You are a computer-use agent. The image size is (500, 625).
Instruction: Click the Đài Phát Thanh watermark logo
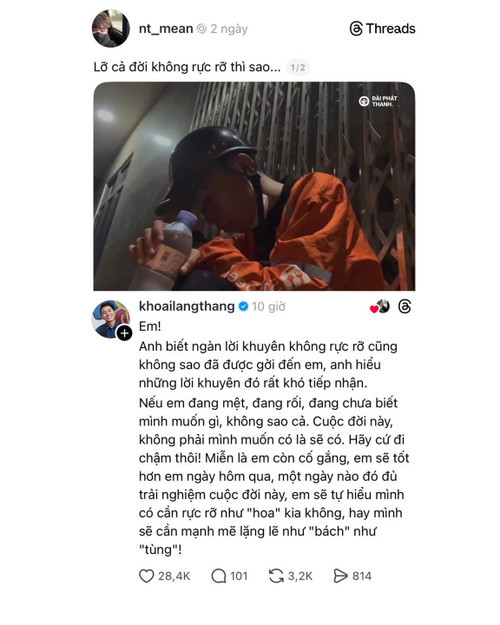coord(378,101)
